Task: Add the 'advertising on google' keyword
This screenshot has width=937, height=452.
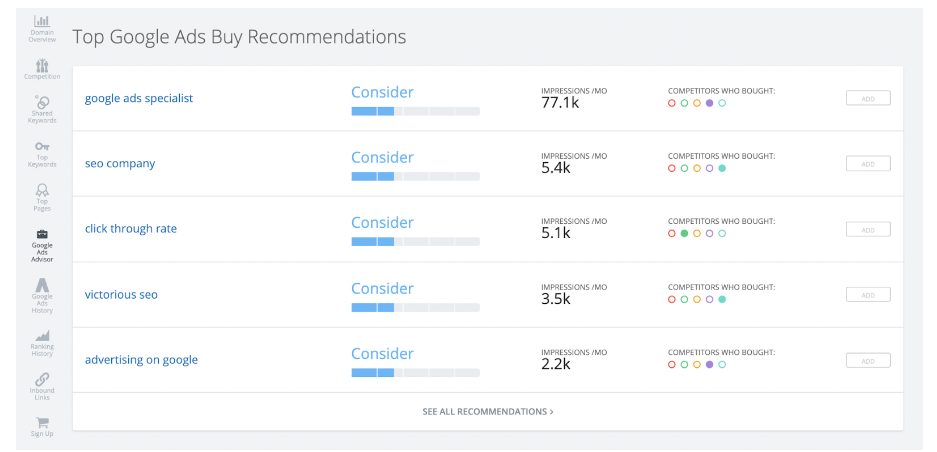Action: pos(868,361)
